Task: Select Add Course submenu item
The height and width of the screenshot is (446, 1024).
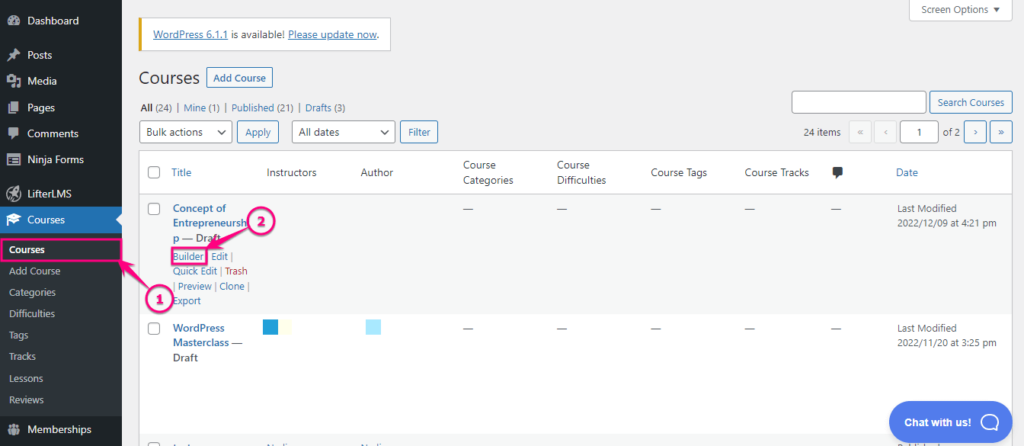Action: 35,271
